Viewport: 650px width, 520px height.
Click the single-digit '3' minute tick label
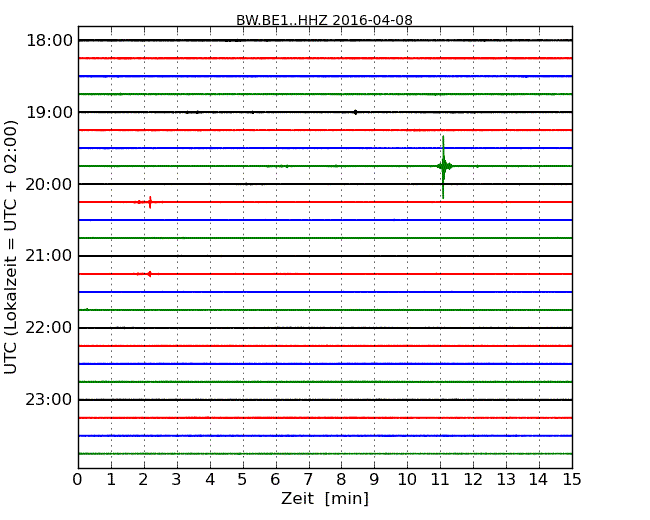[x=177, y=480]
